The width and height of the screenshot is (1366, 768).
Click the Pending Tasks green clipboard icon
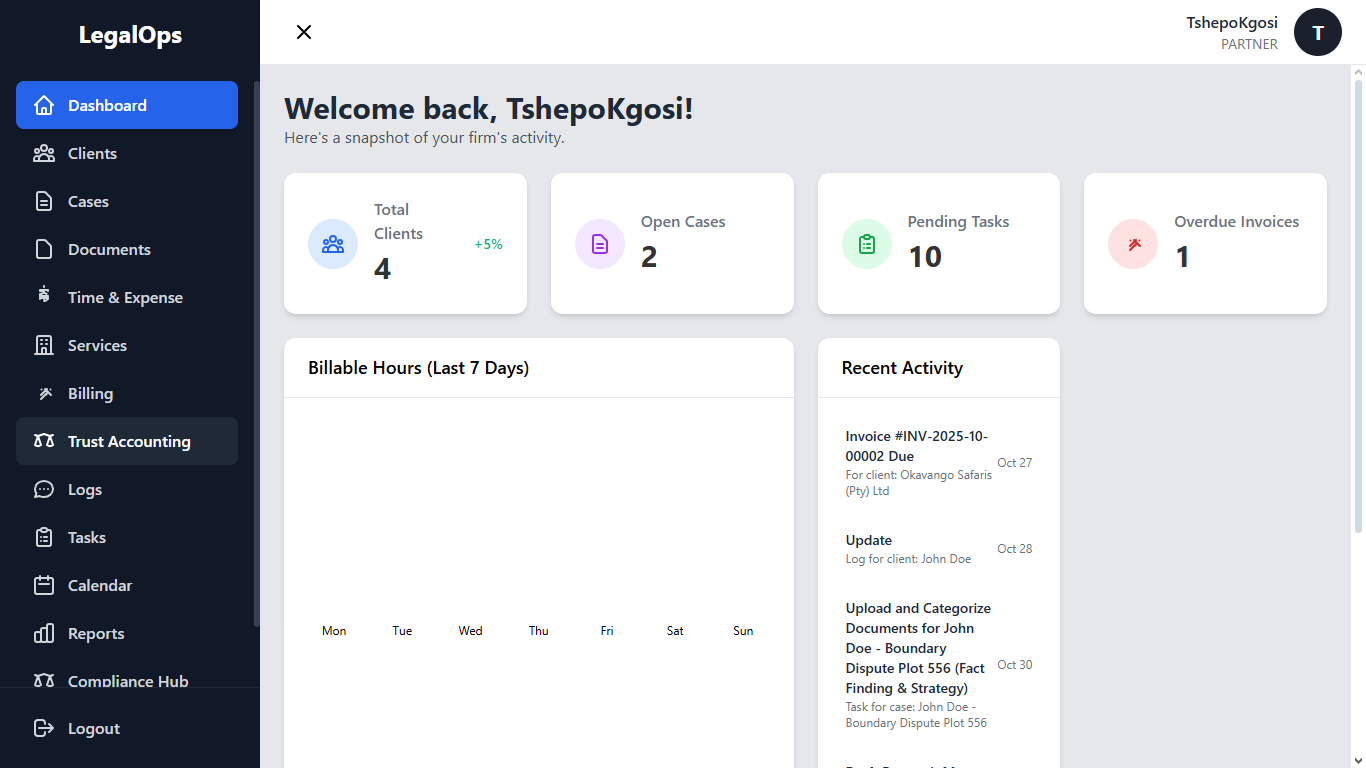click(x=866, y=243)
